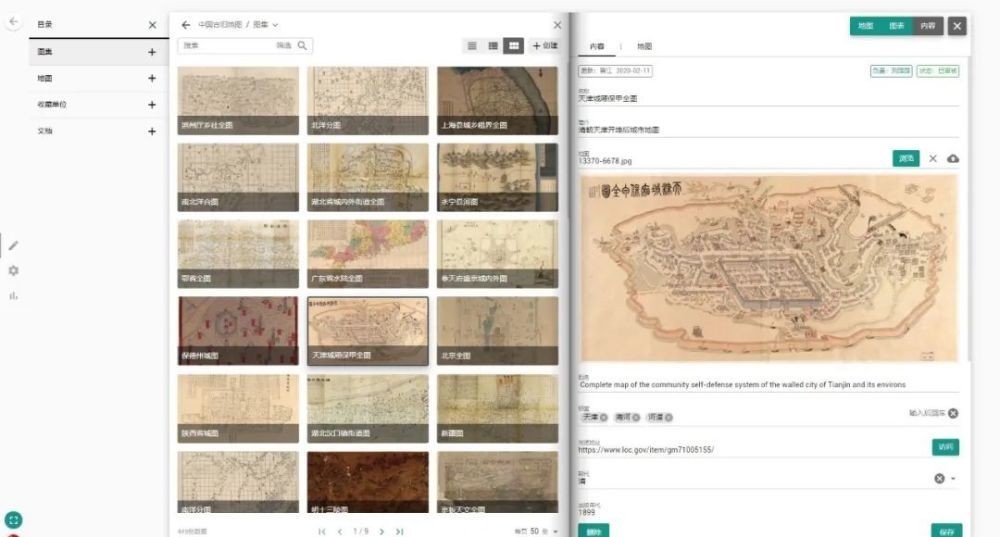The width and height of the screenshot is (1000, 537).
Task: Switch to the 地图 tab in the detail panel
Action: click(x=644, y=47)
